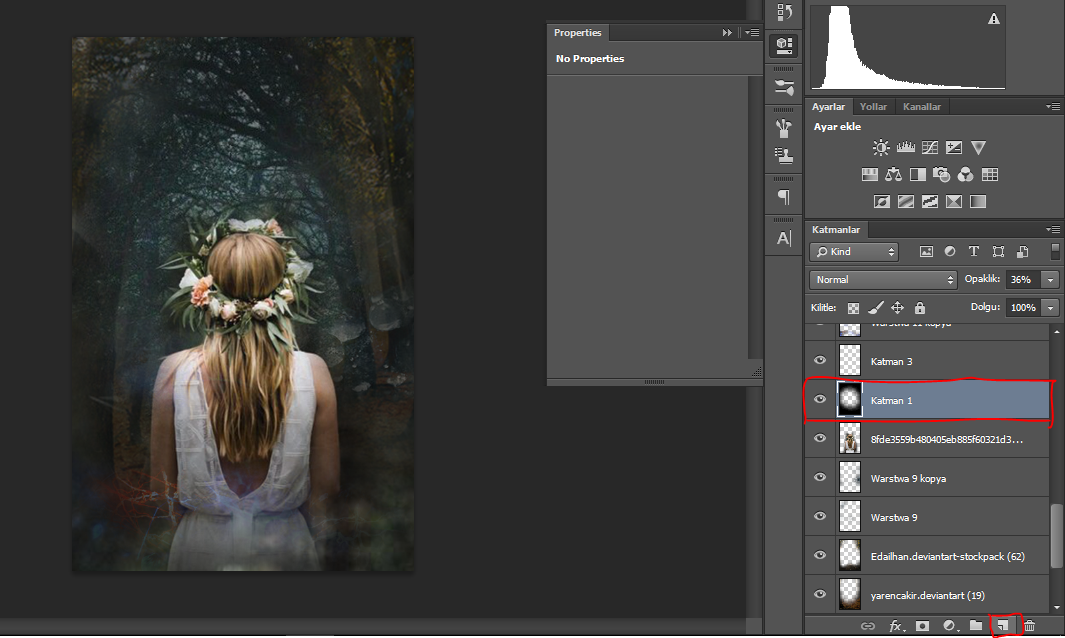Add a Gradient Map adjustment

click(x=978, y=201)
